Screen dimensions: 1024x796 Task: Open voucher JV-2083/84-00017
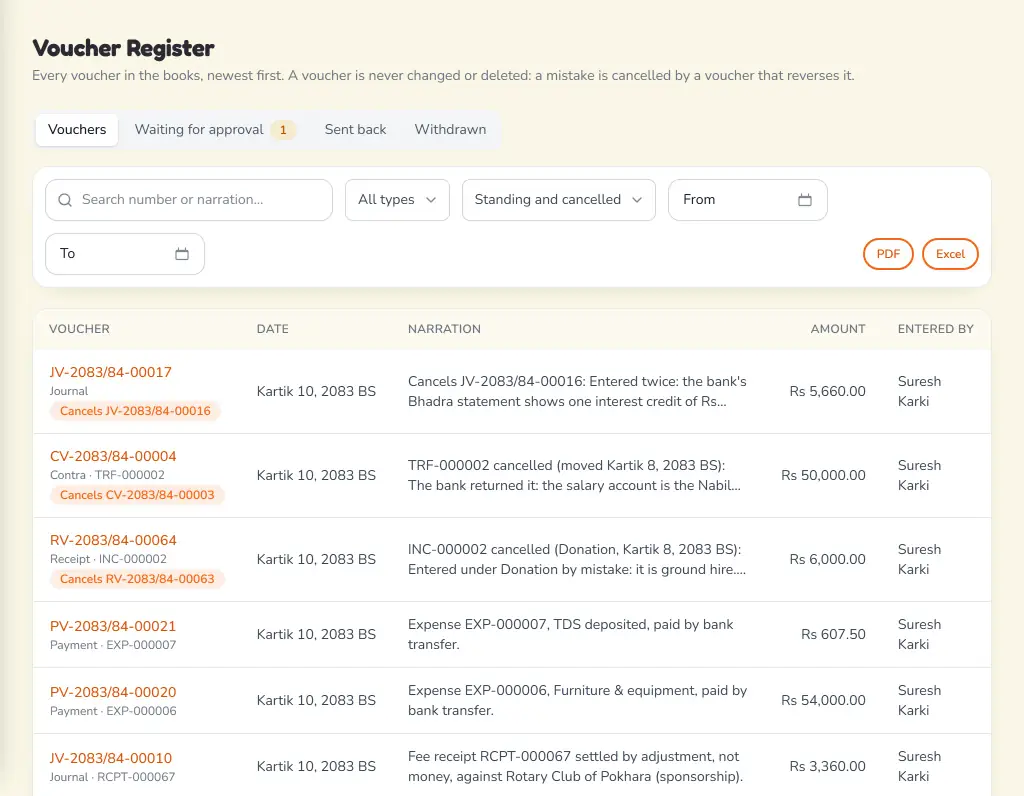pyautogui.click(x=110, y=372)
